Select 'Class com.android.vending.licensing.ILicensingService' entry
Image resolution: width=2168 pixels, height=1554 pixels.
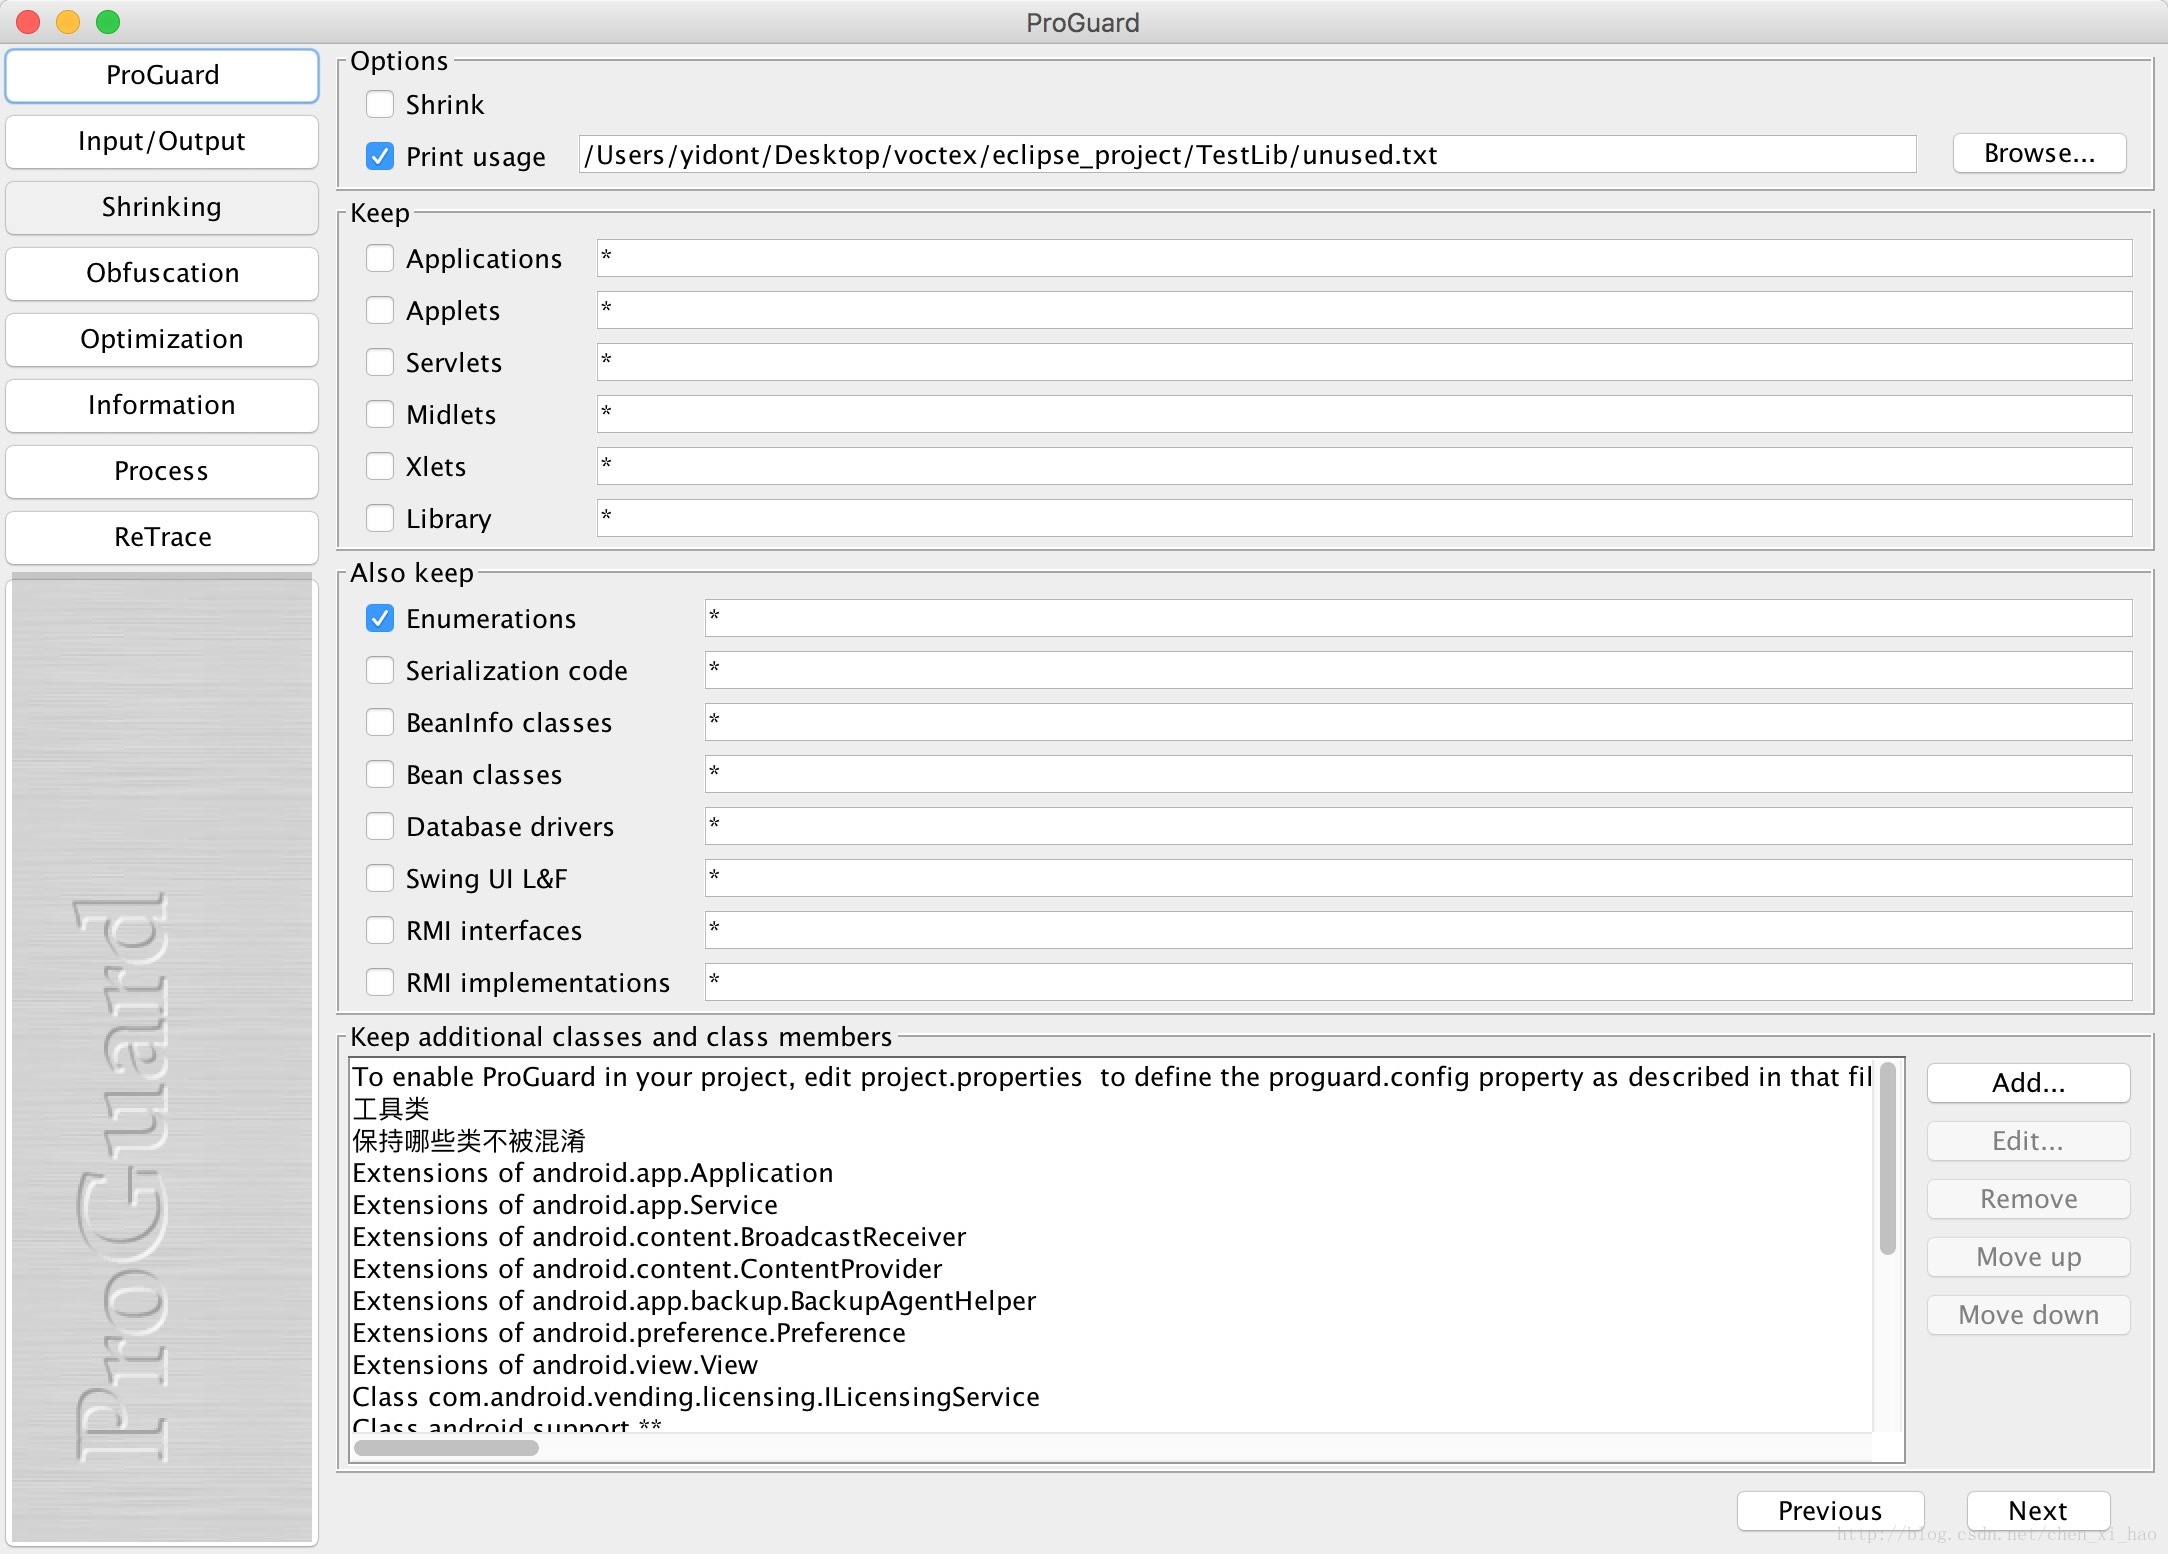pyautogui.click(x=1112, y=1397)
